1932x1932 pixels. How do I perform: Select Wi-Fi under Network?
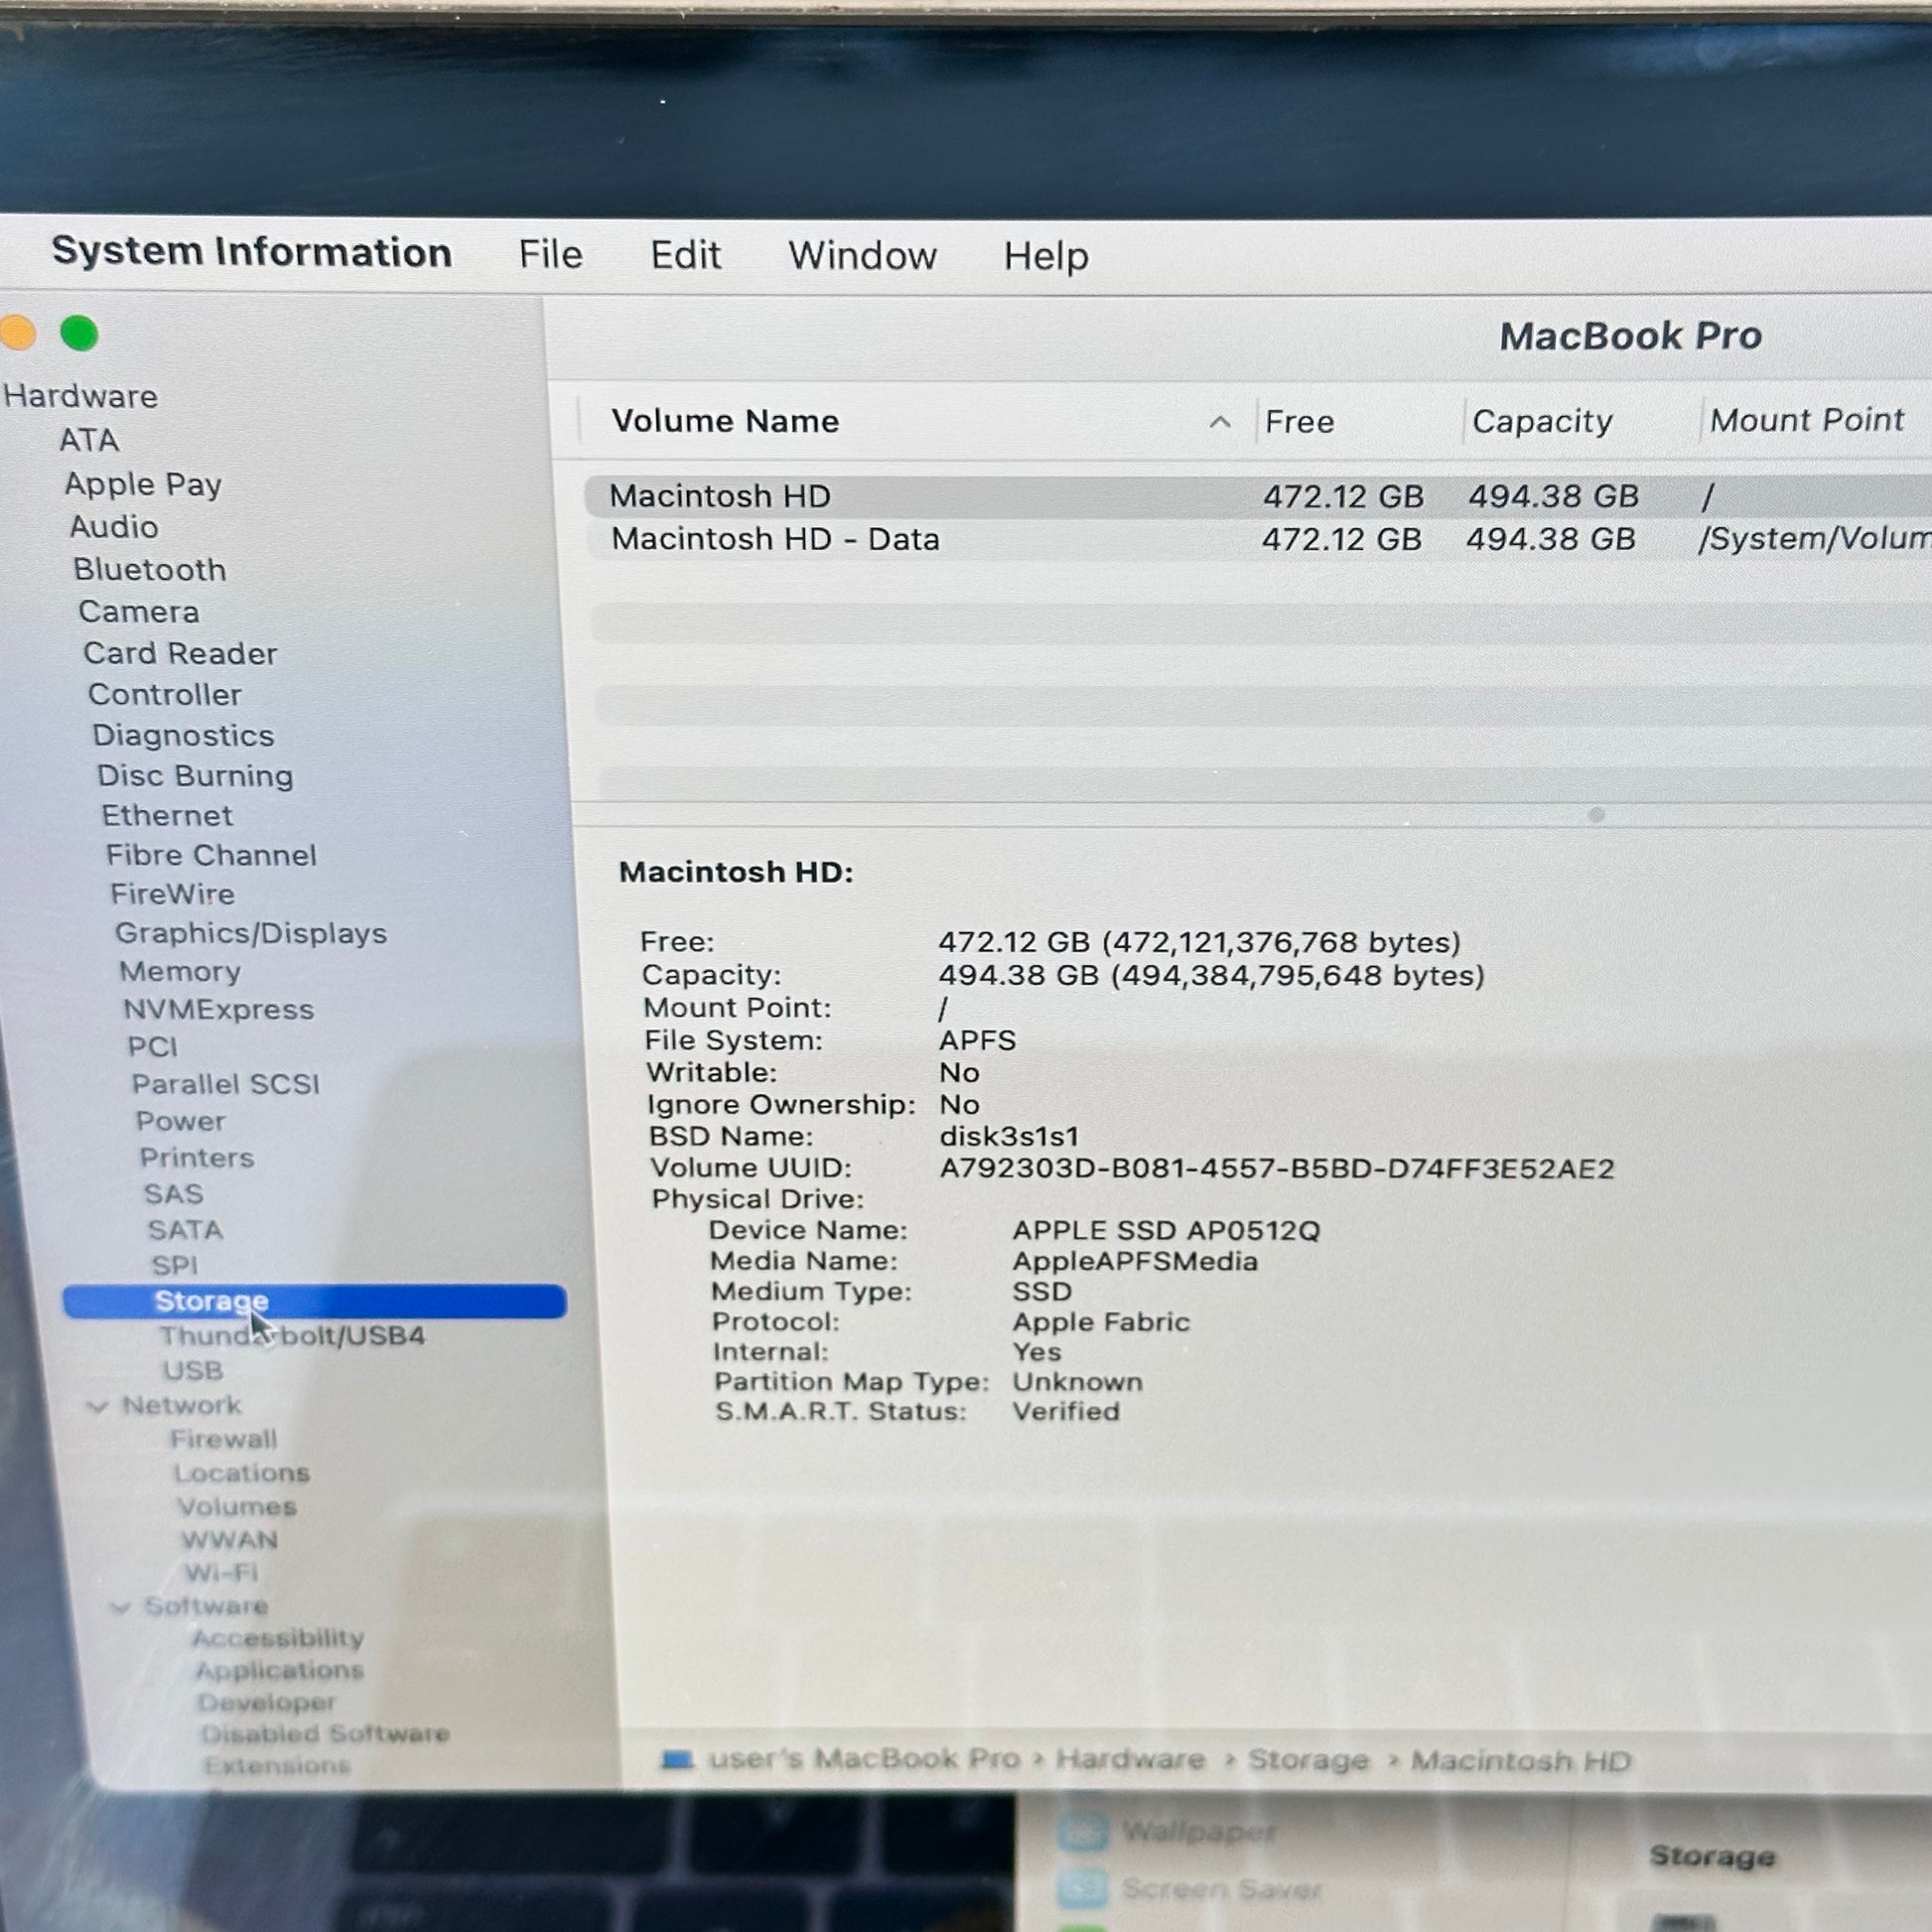pyautogui.click(x=221, y=1573)
